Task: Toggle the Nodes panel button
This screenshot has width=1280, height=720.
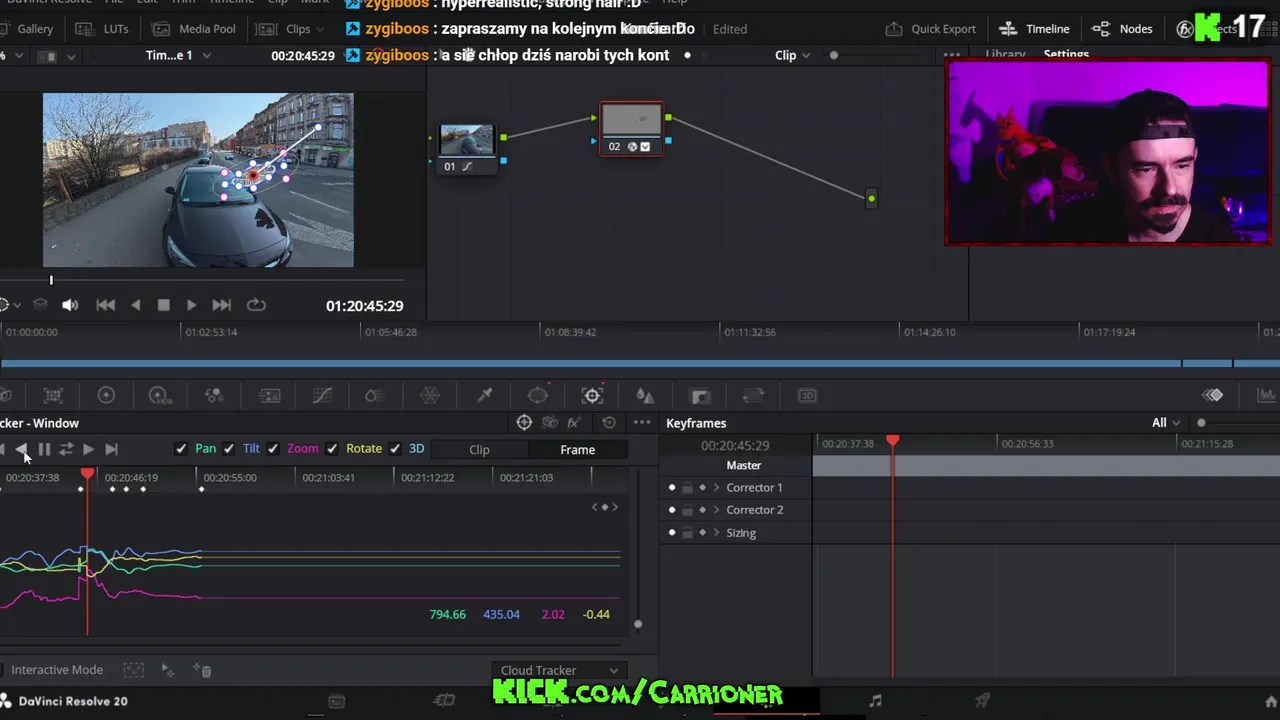Action: click(x=1123, y=29)
